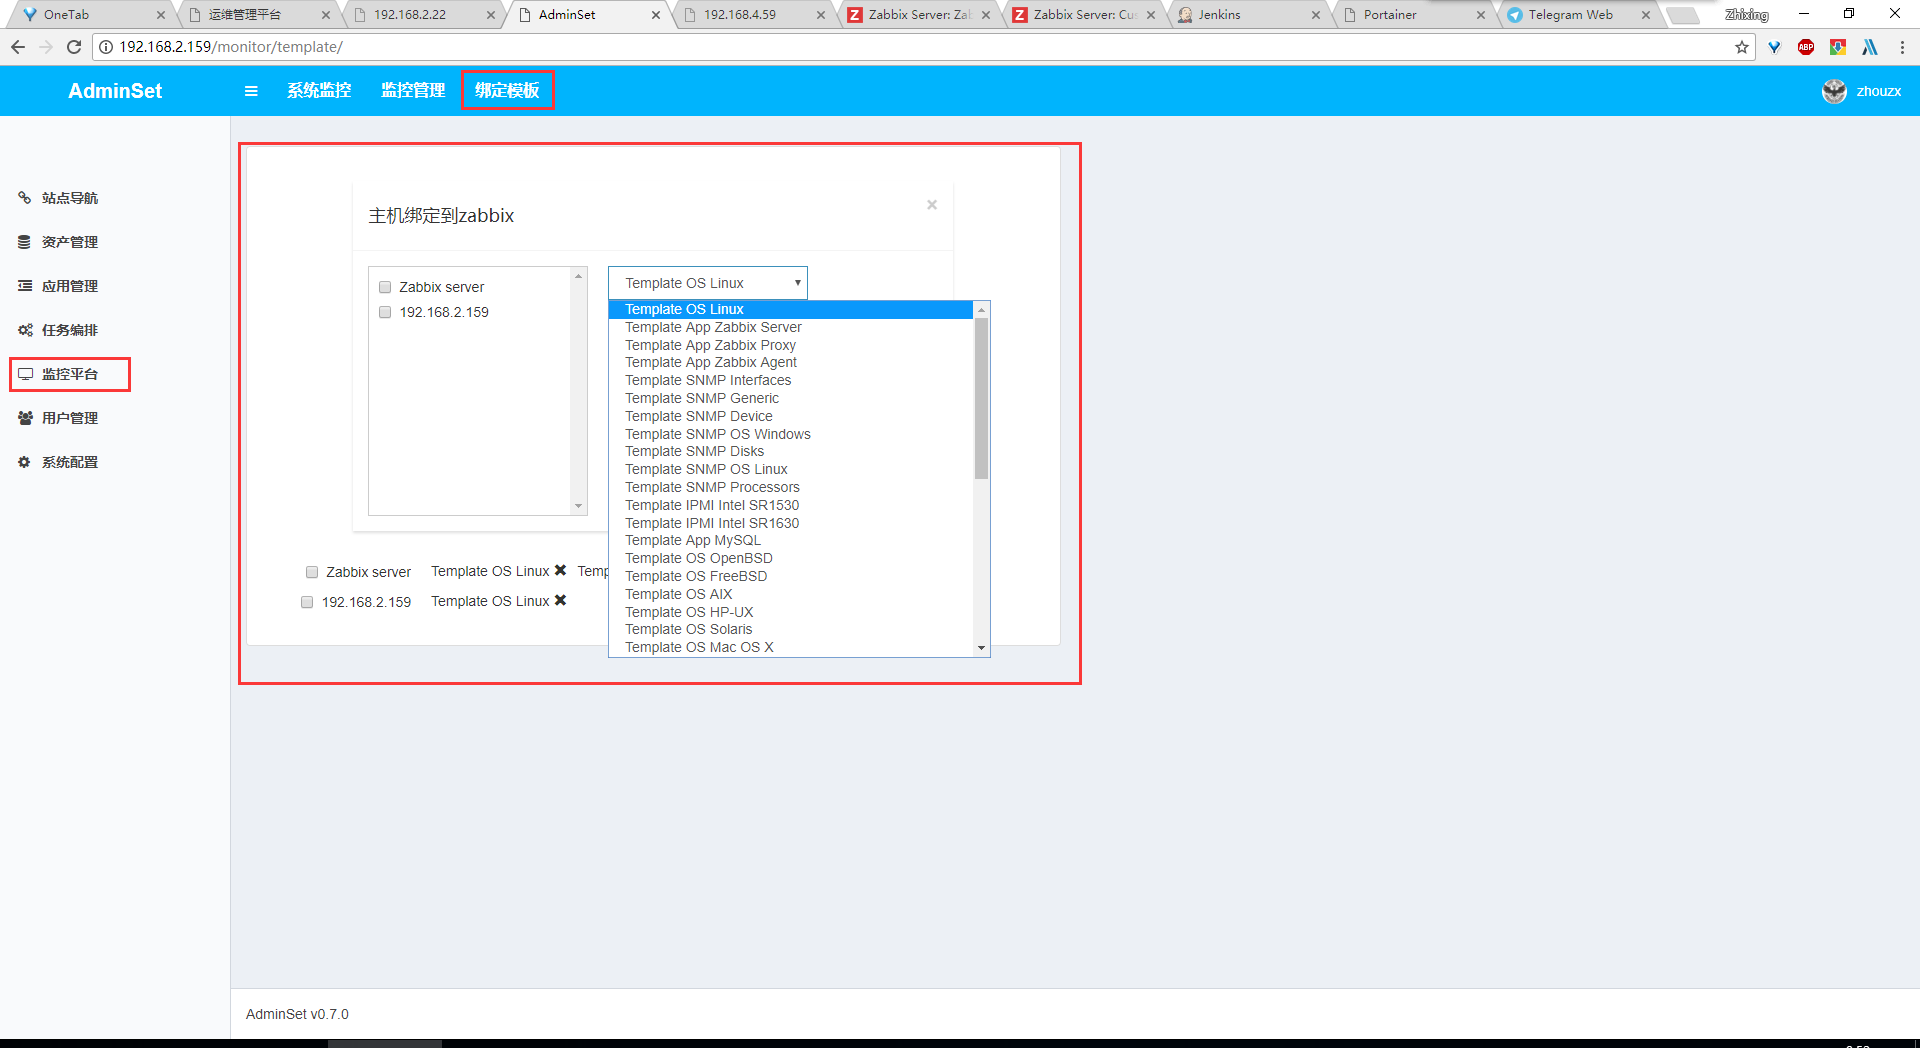Click the dropdown list scrollbar thumb
Screen dimensions: 1920x1048
click(x=982, y=398)
